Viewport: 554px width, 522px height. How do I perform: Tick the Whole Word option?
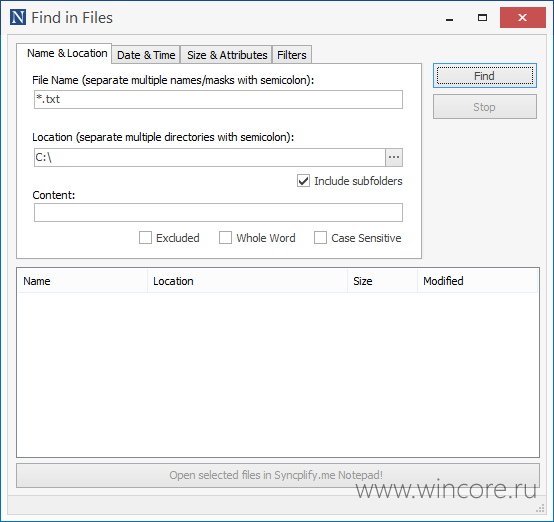[225, 238]
